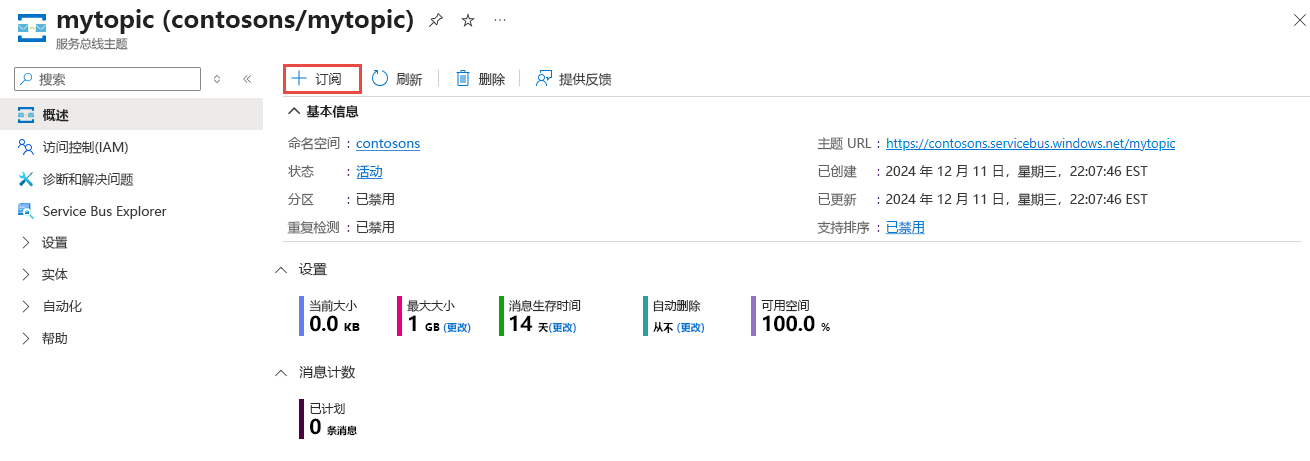The height and width of the screenshot is (461, 1310).
Task: Select 概述 in the sidebar
Action: (131, 115)
